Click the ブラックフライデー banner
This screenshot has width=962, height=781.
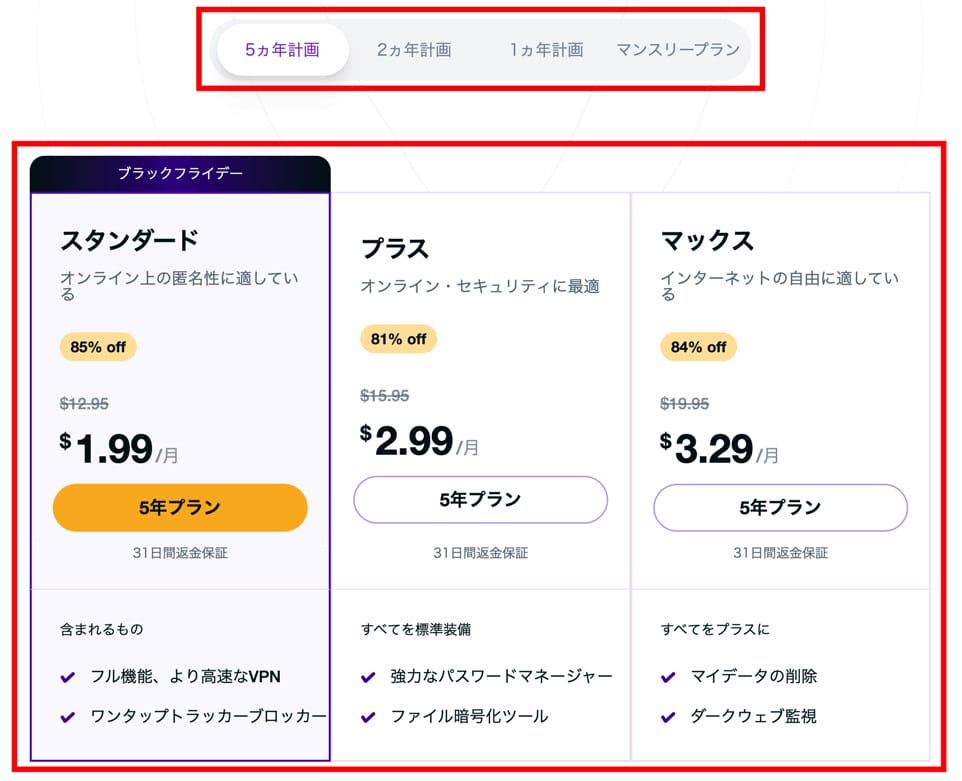(180, 173)
